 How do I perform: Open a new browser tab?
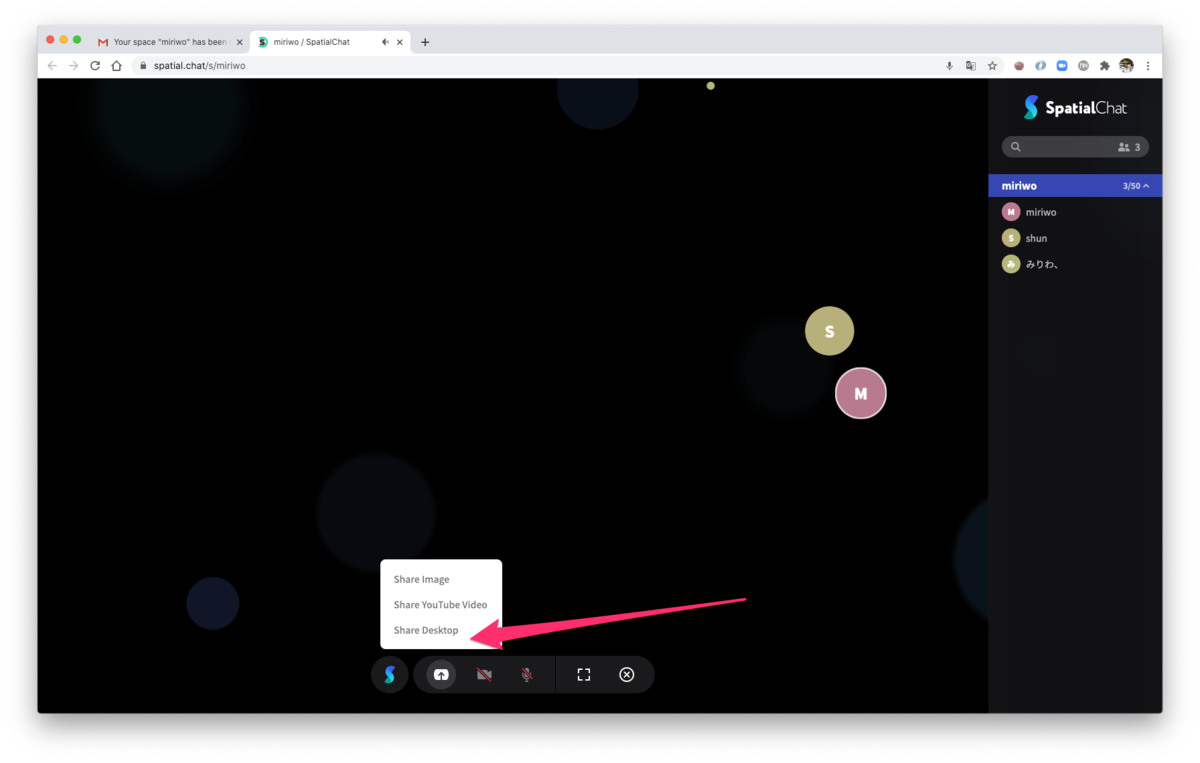[425, 42]
